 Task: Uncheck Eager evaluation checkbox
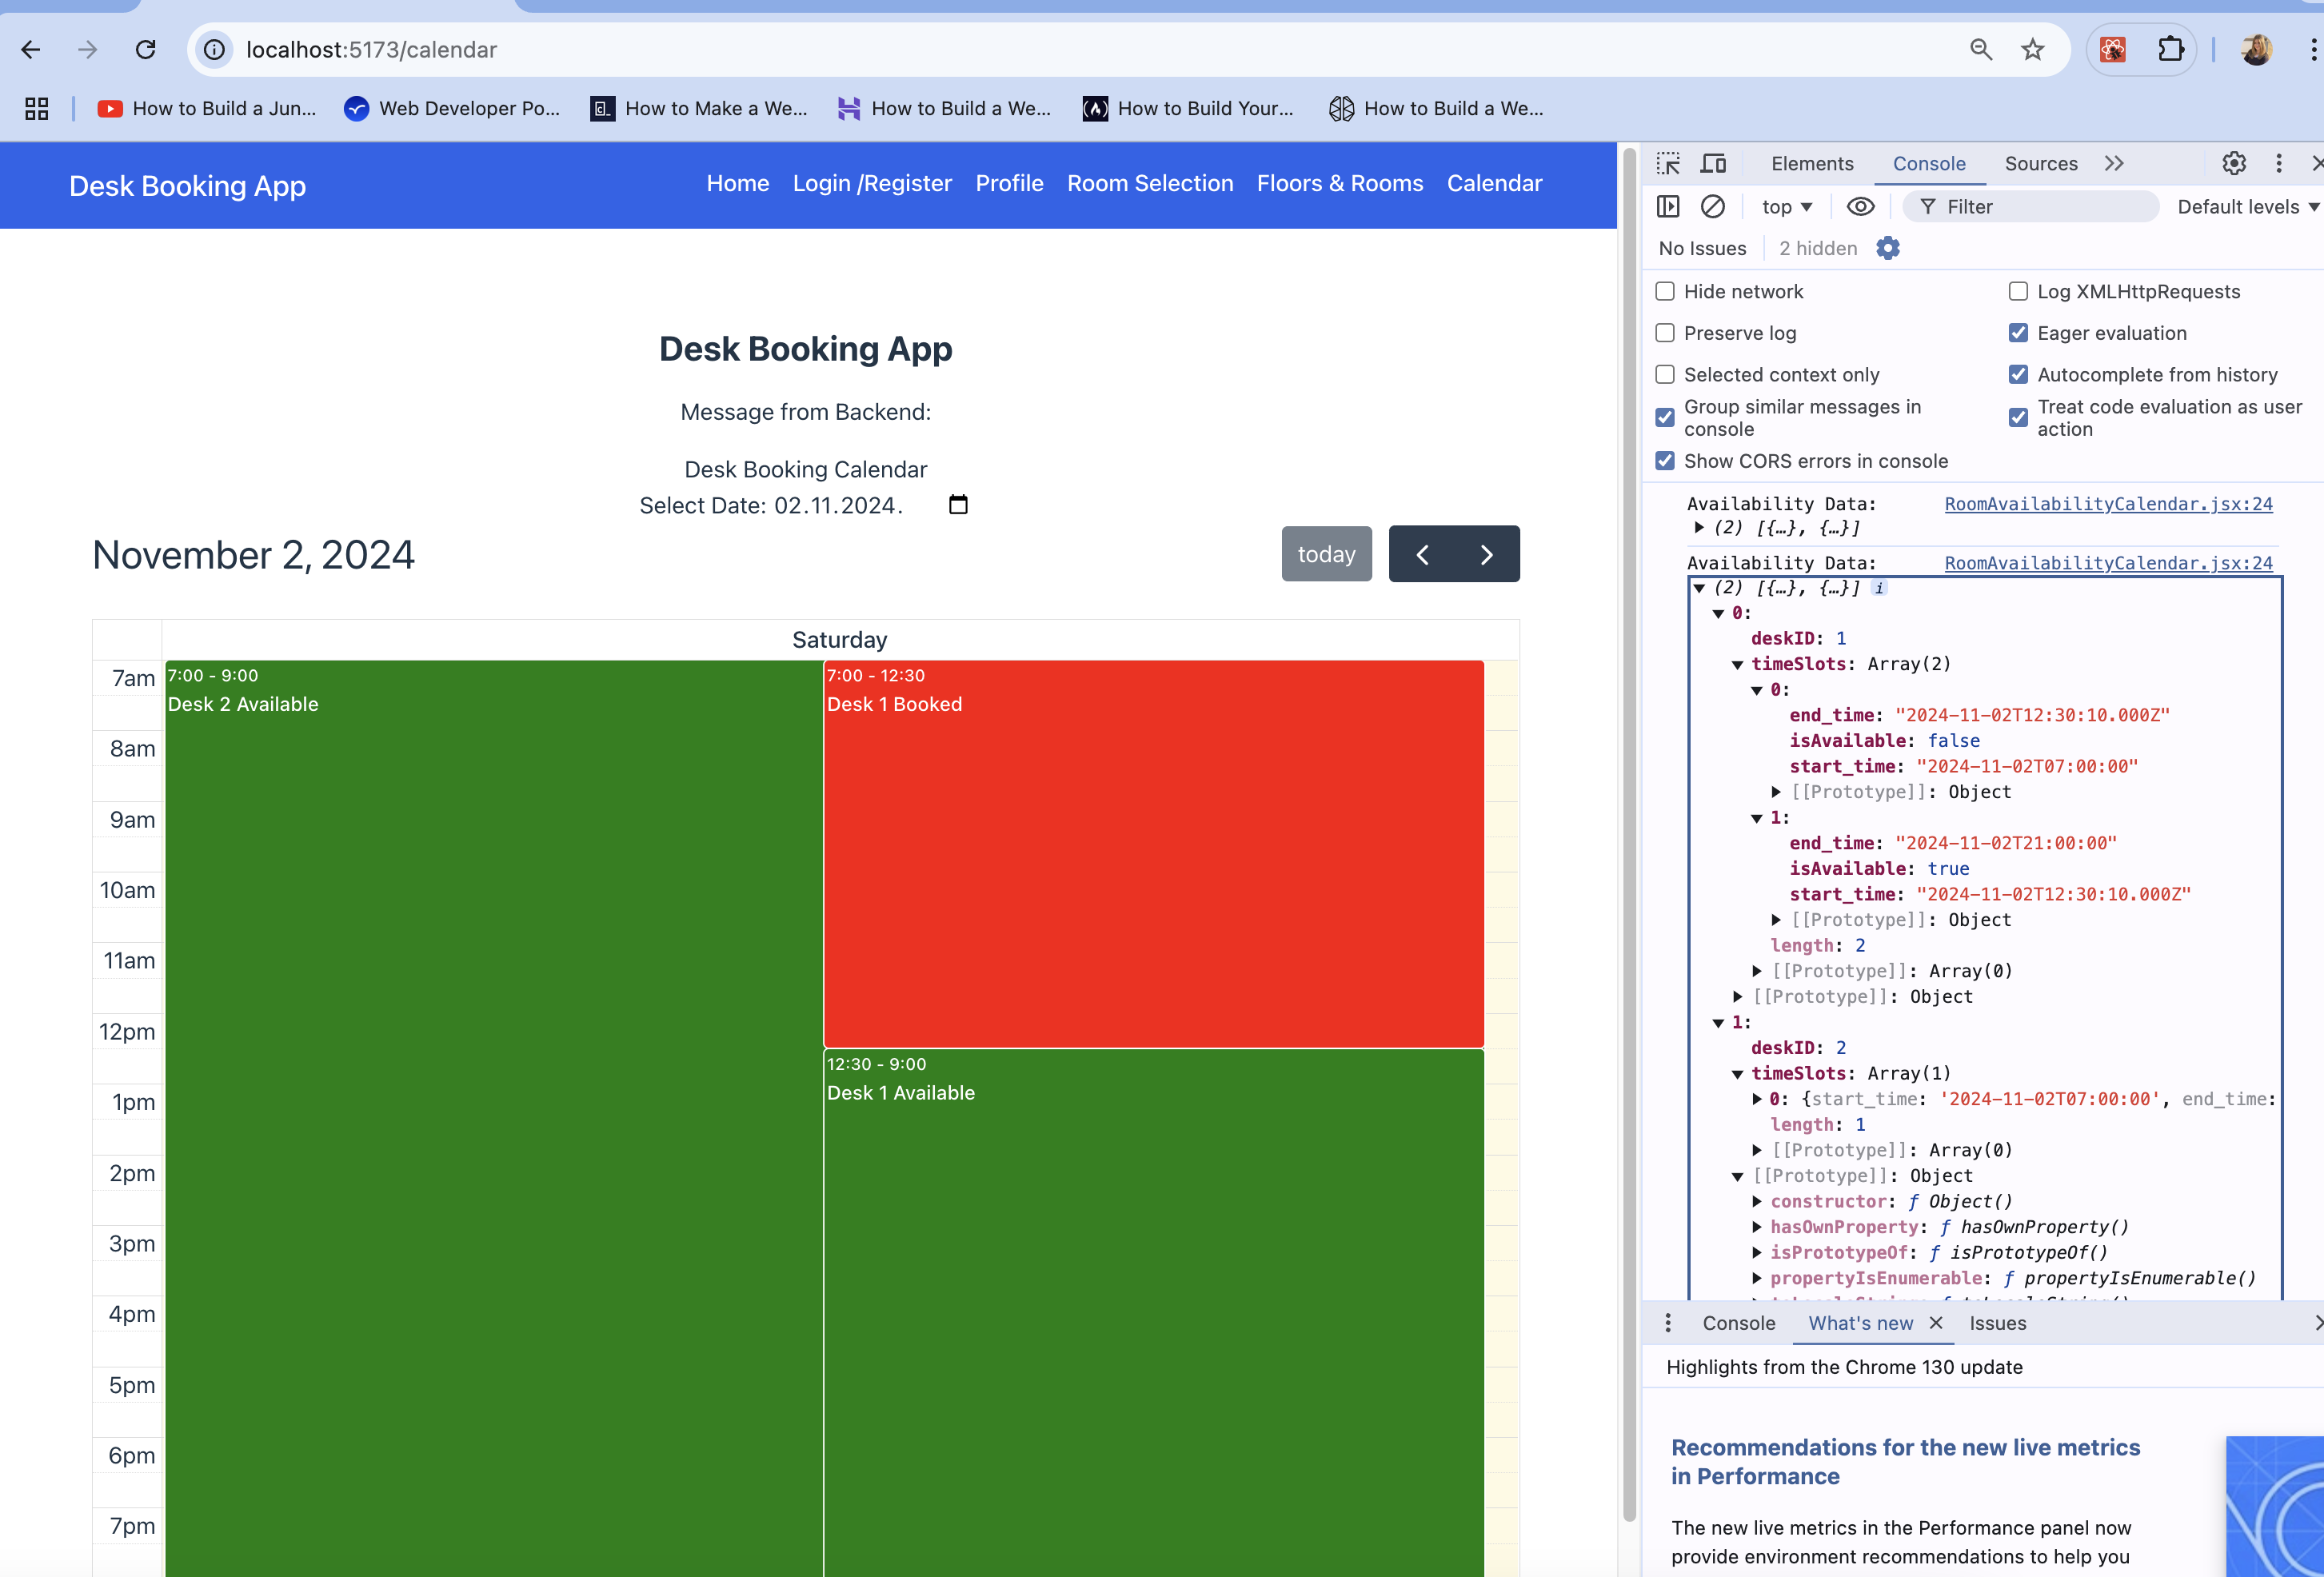click(x=2018, y=333)
